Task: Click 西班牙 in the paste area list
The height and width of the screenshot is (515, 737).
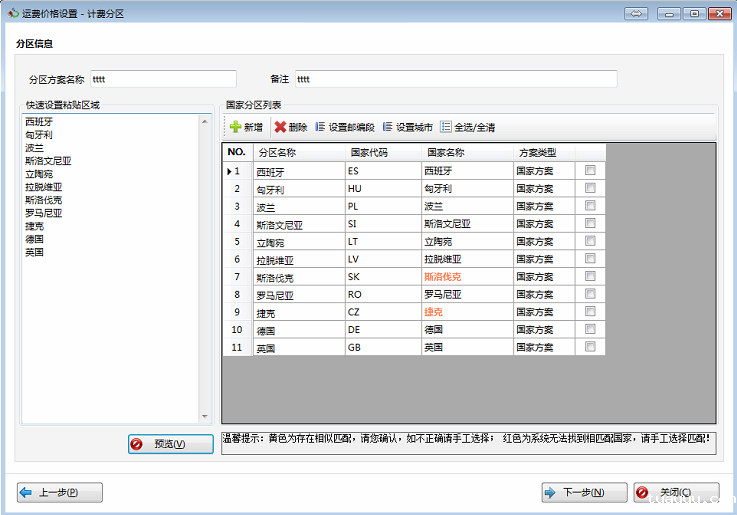Action: (x=39, y=122)
